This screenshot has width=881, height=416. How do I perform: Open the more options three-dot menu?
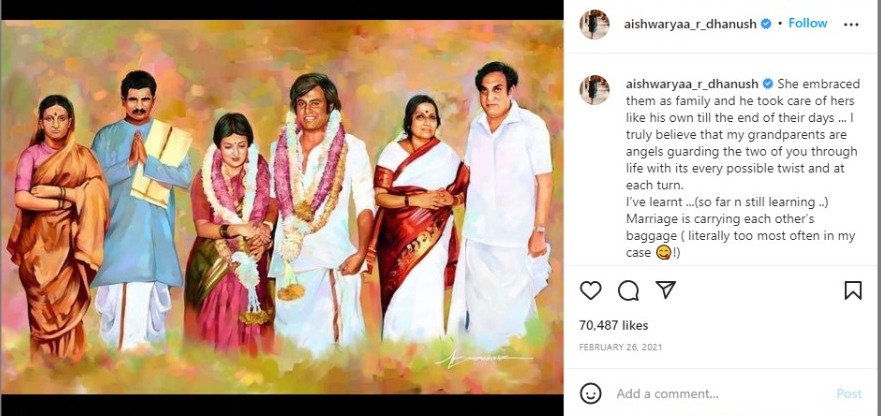click(x=850, y=24)
